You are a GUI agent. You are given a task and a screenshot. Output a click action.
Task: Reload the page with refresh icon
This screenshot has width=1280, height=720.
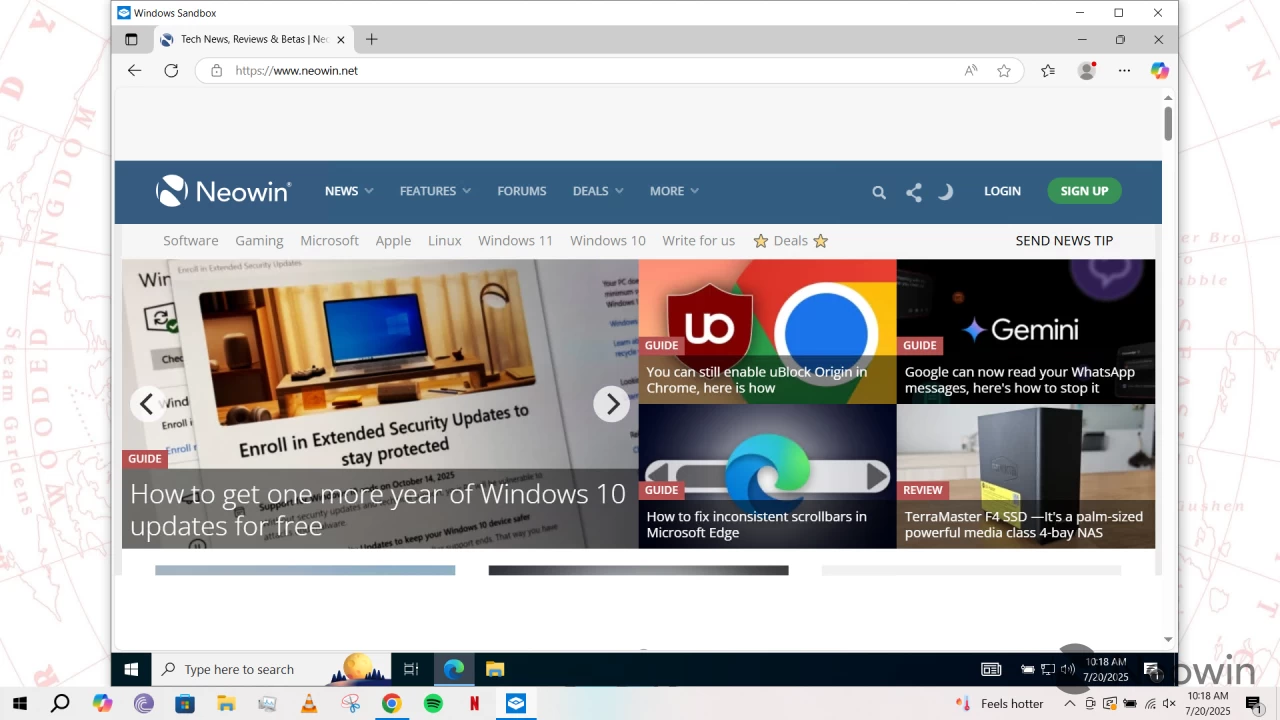point(171,70)
